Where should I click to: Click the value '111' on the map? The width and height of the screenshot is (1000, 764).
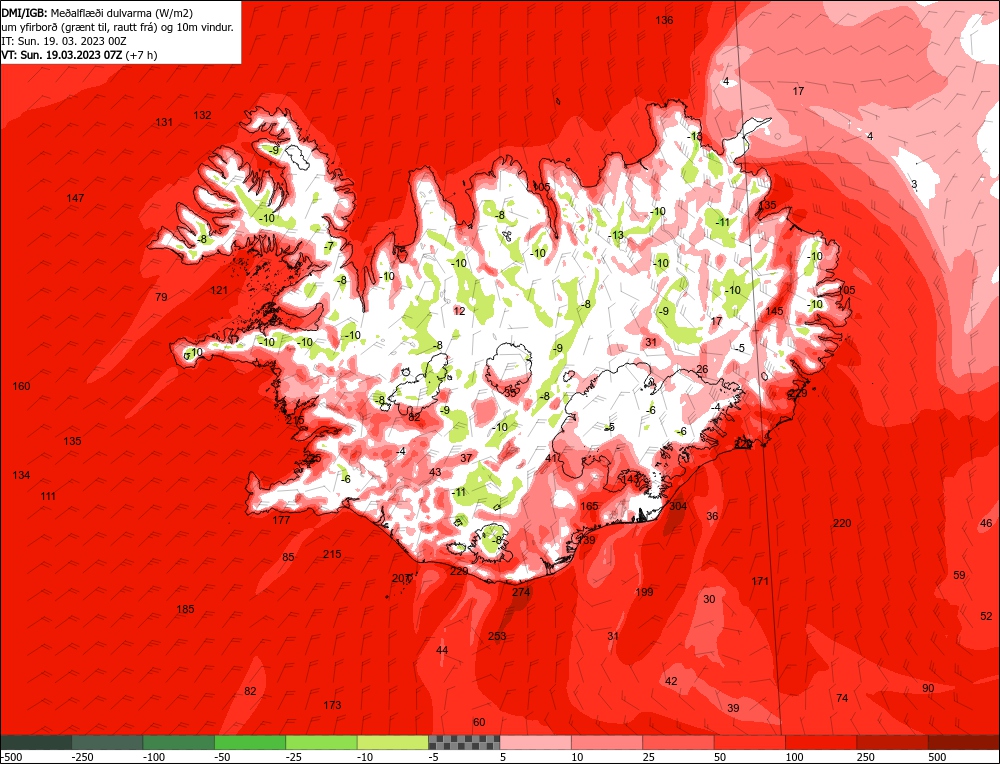[x=48, y=496]
